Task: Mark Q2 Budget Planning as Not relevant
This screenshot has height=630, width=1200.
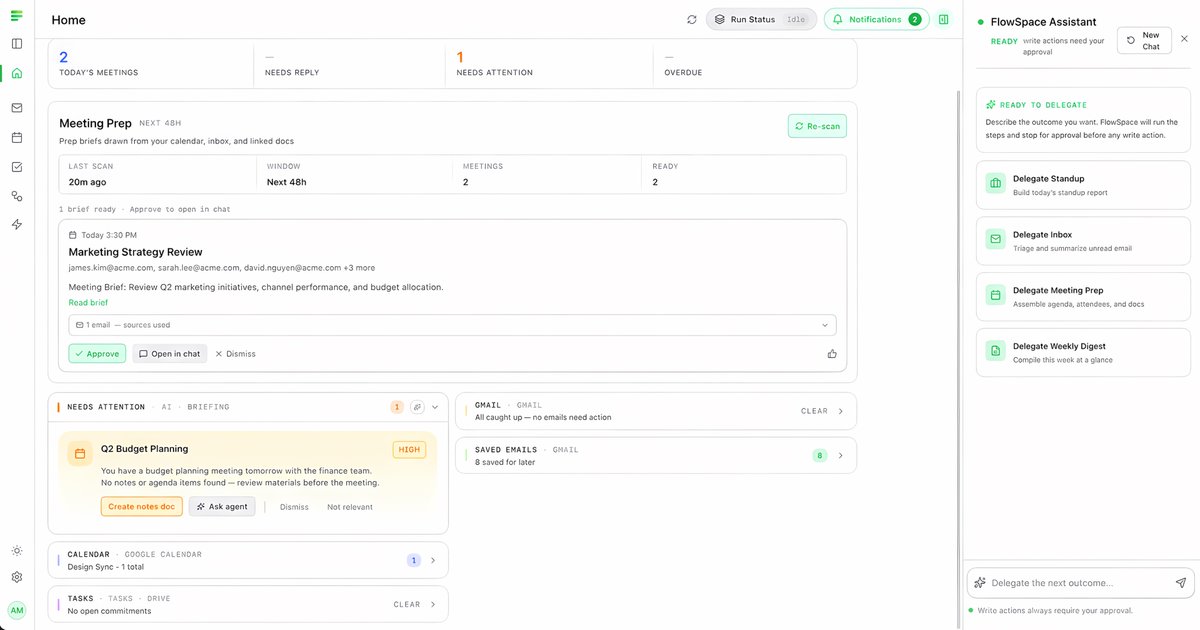Action: coord(350,507)
